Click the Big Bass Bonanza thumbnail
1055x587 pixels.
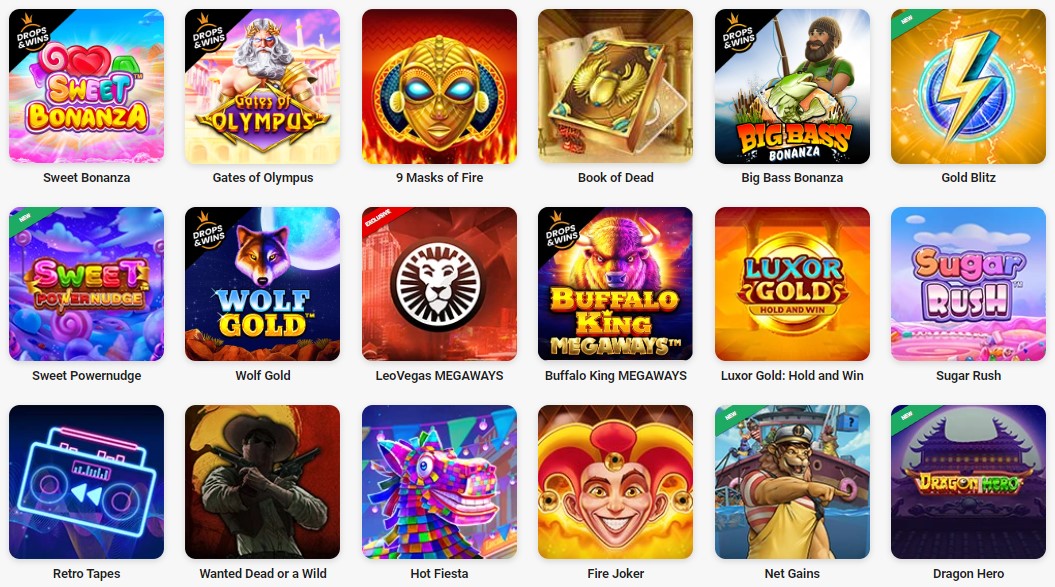click(792, 86)
